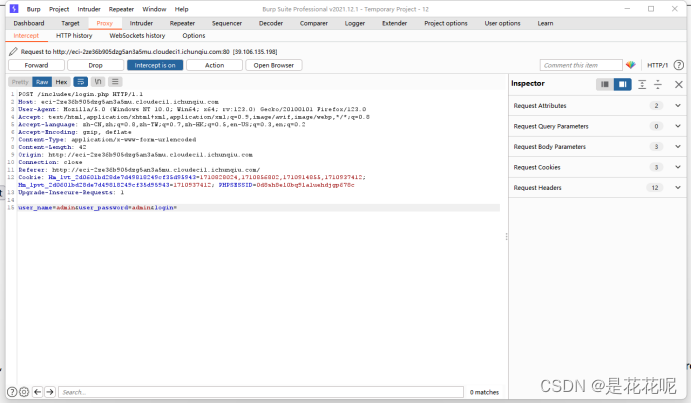
Task: Click the Inspector collapse all sections icon
Action: (658, 84)
